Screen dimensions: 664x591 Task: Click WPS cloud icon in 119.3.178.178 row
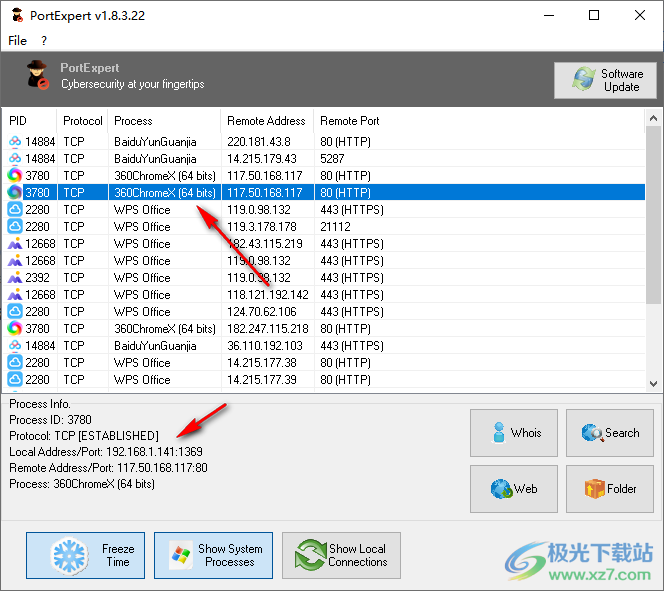(x=15, y=226)
